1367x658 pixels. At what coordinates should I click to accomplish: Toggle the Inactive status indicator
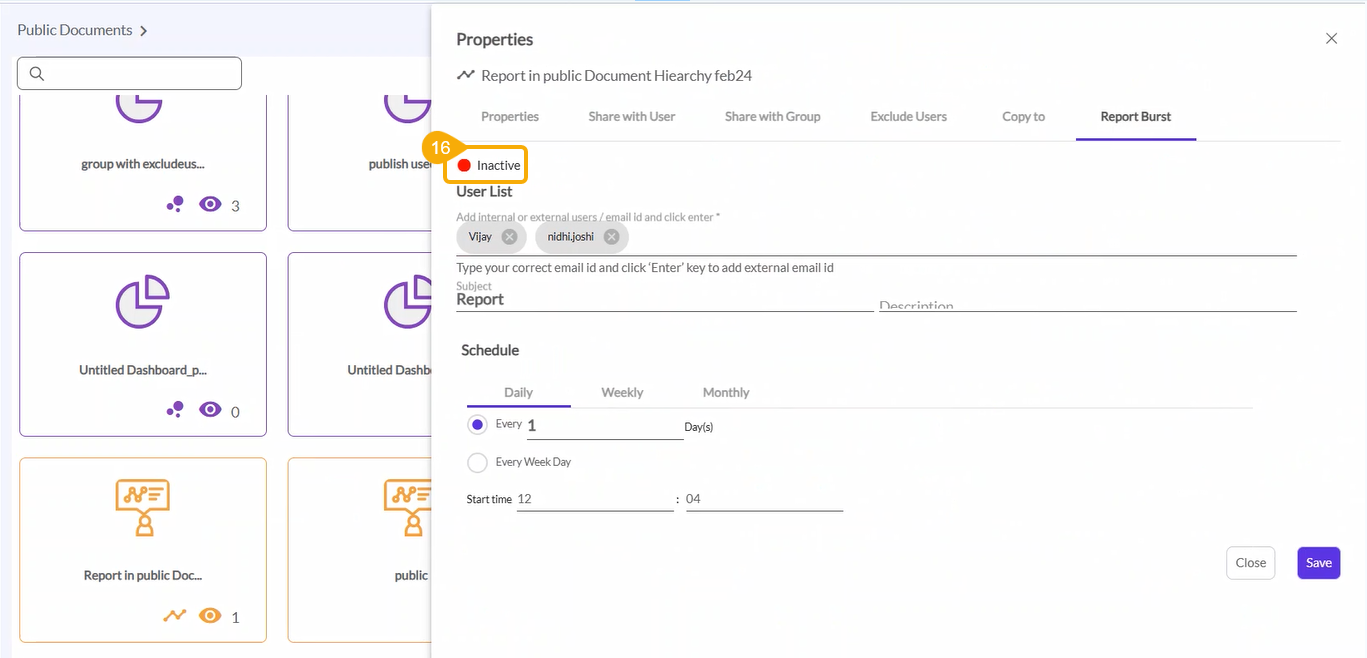(464, 165)
